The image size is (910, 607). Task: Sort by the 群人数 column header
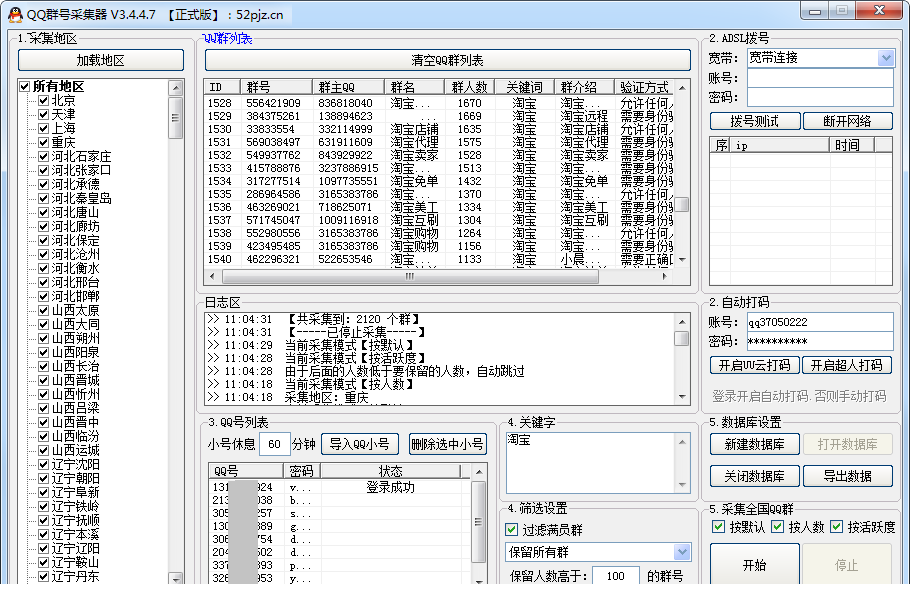(x=470, y=87)
